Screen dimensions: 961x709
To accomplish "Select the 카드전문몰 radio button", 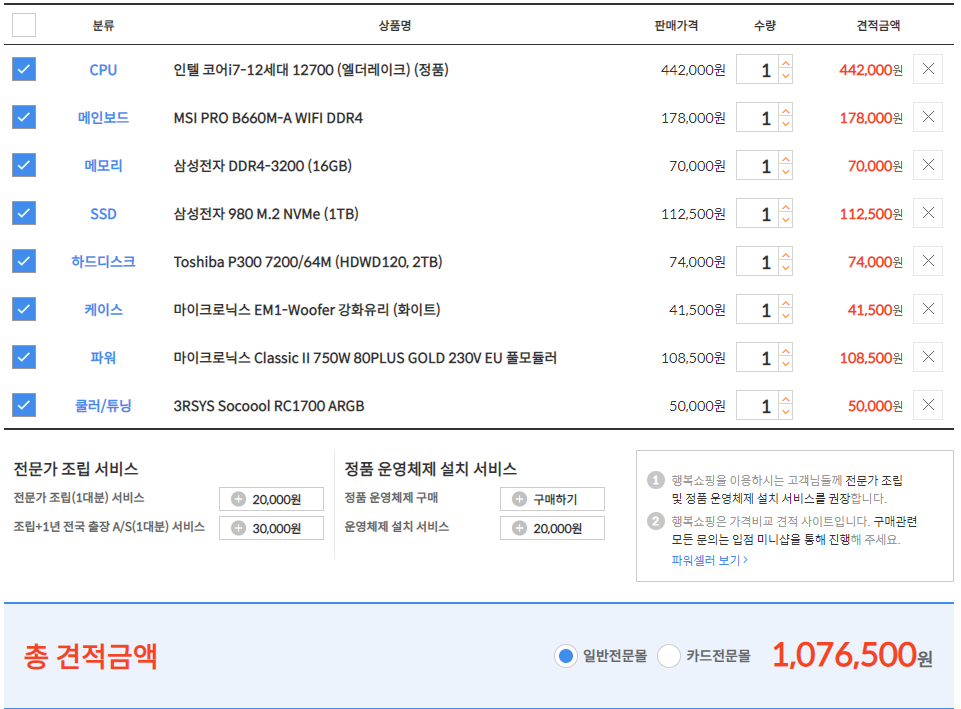I will tap(669, 656).
